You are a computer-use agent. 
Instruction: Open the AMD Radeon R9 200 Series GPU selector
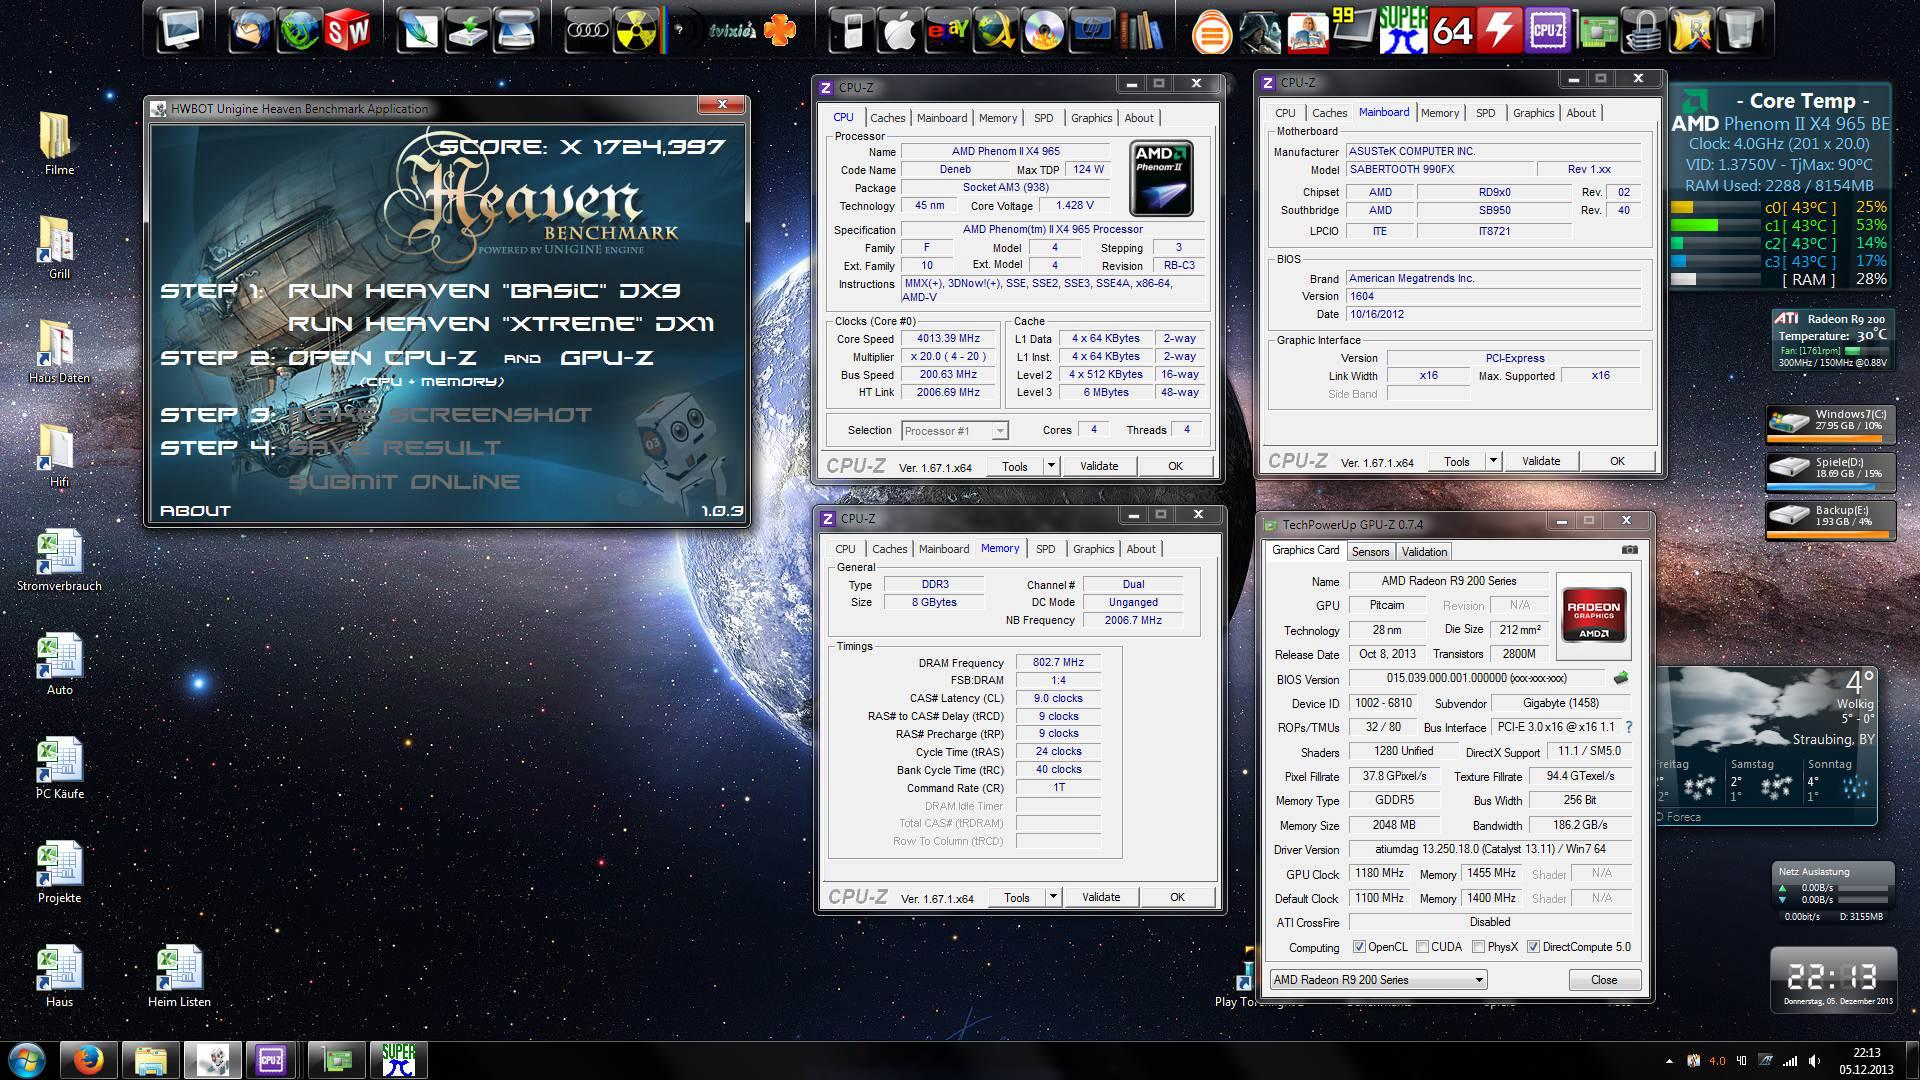[1378, 980]
